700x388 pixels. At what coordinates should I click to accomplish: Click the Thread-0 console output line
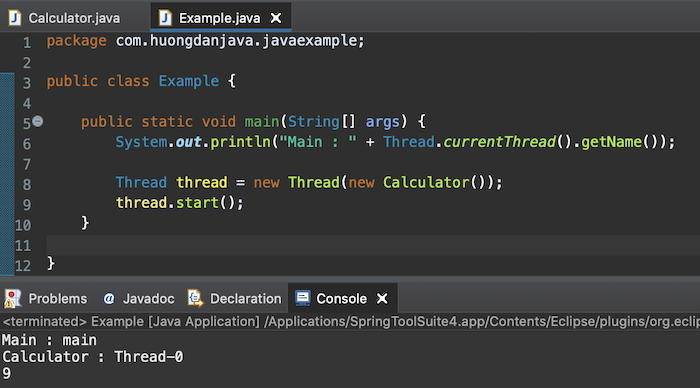click(x=92, y=357)
